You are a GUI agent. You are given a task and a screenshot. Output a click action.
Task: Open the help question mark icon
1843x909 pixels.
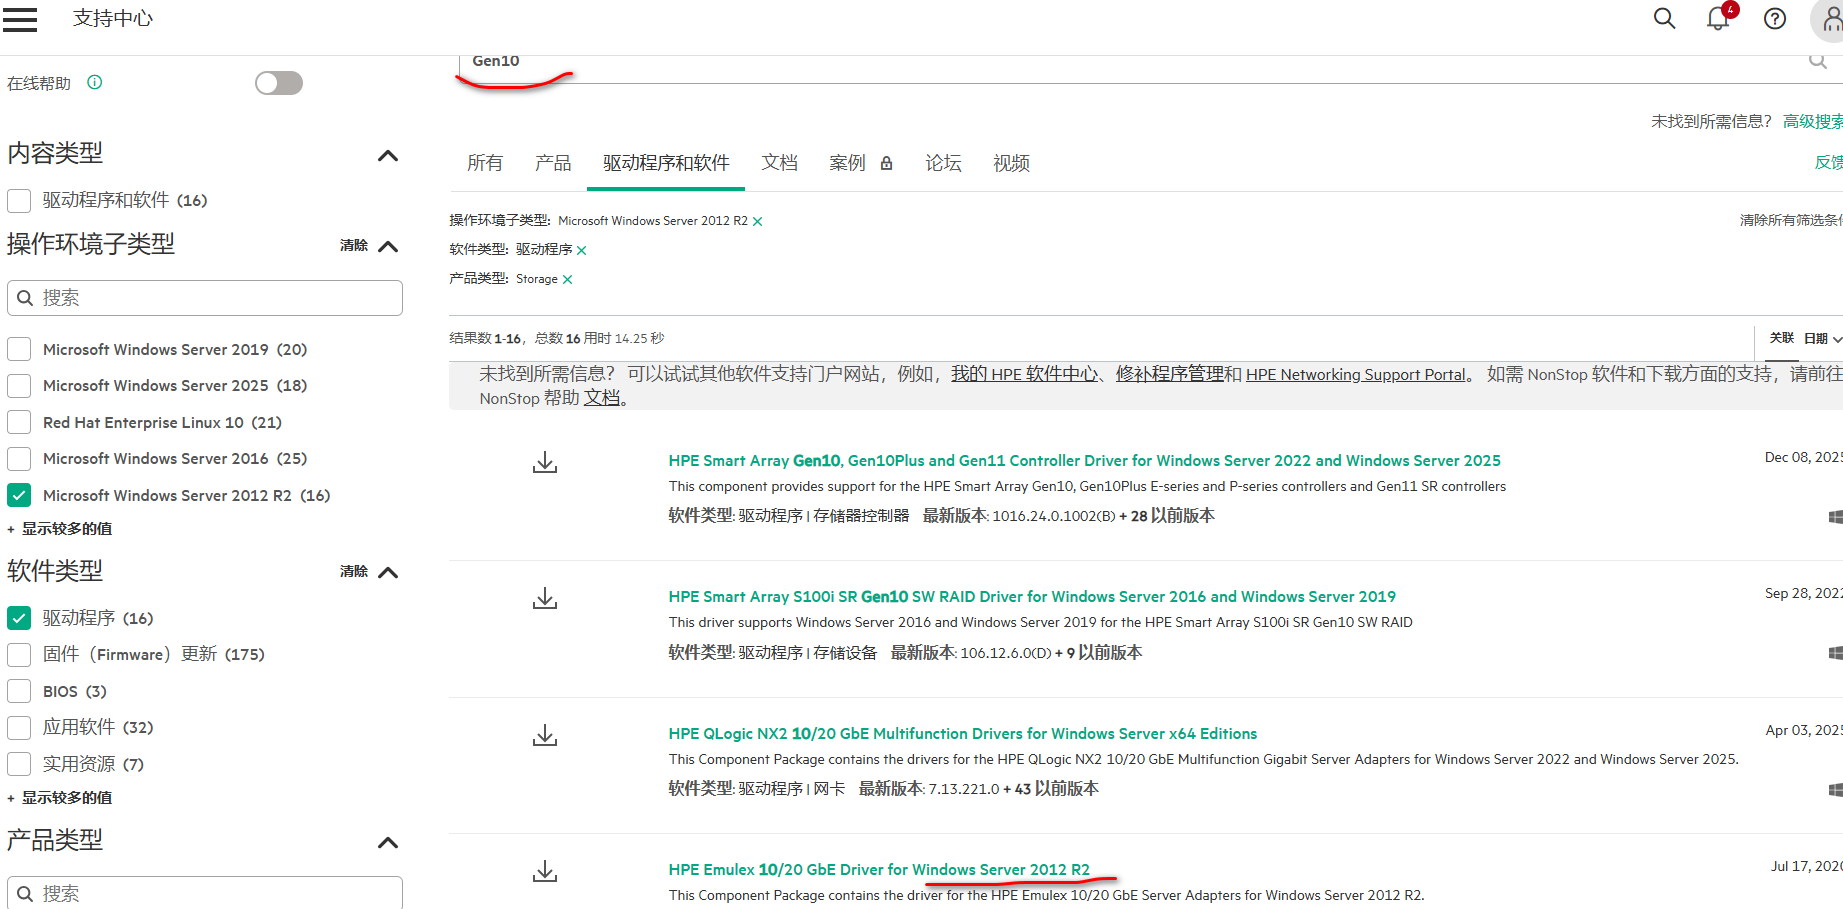pyautogui.click(x=1775, y=19)
